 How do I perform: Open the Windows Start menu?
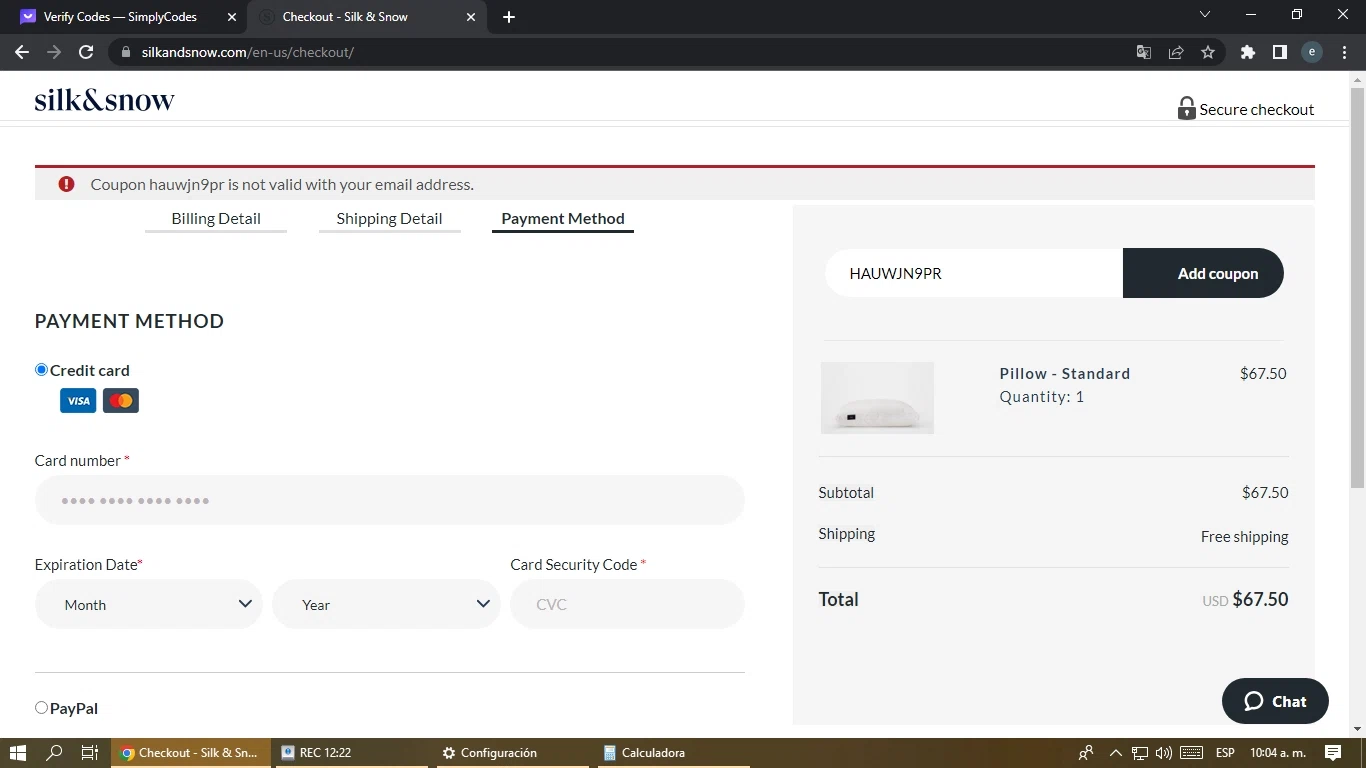18,753
